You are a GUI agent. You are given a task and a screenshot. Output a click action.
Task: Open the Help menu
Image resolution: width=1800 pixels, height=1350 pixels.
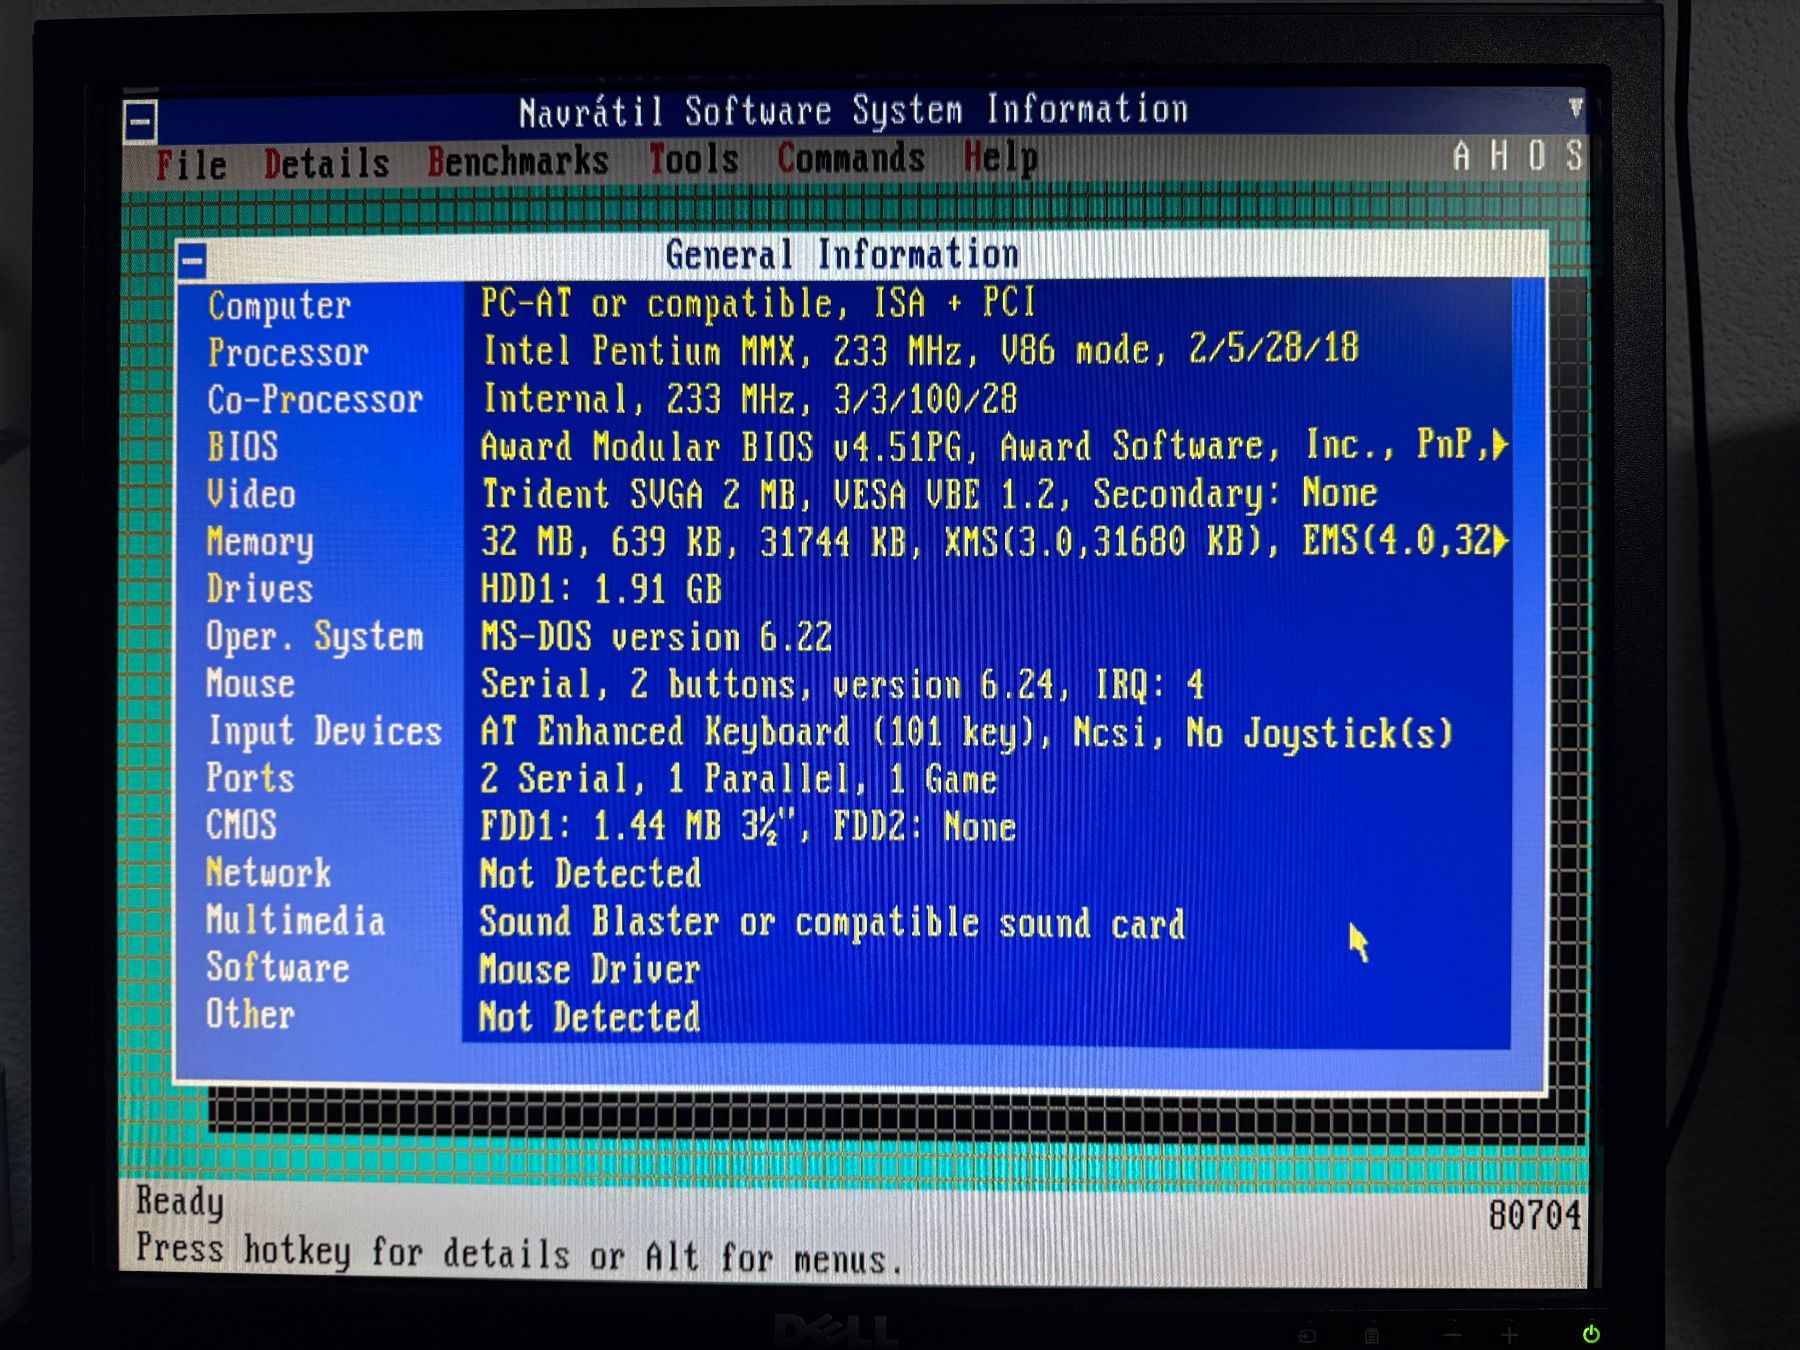tap(1000, 158)
